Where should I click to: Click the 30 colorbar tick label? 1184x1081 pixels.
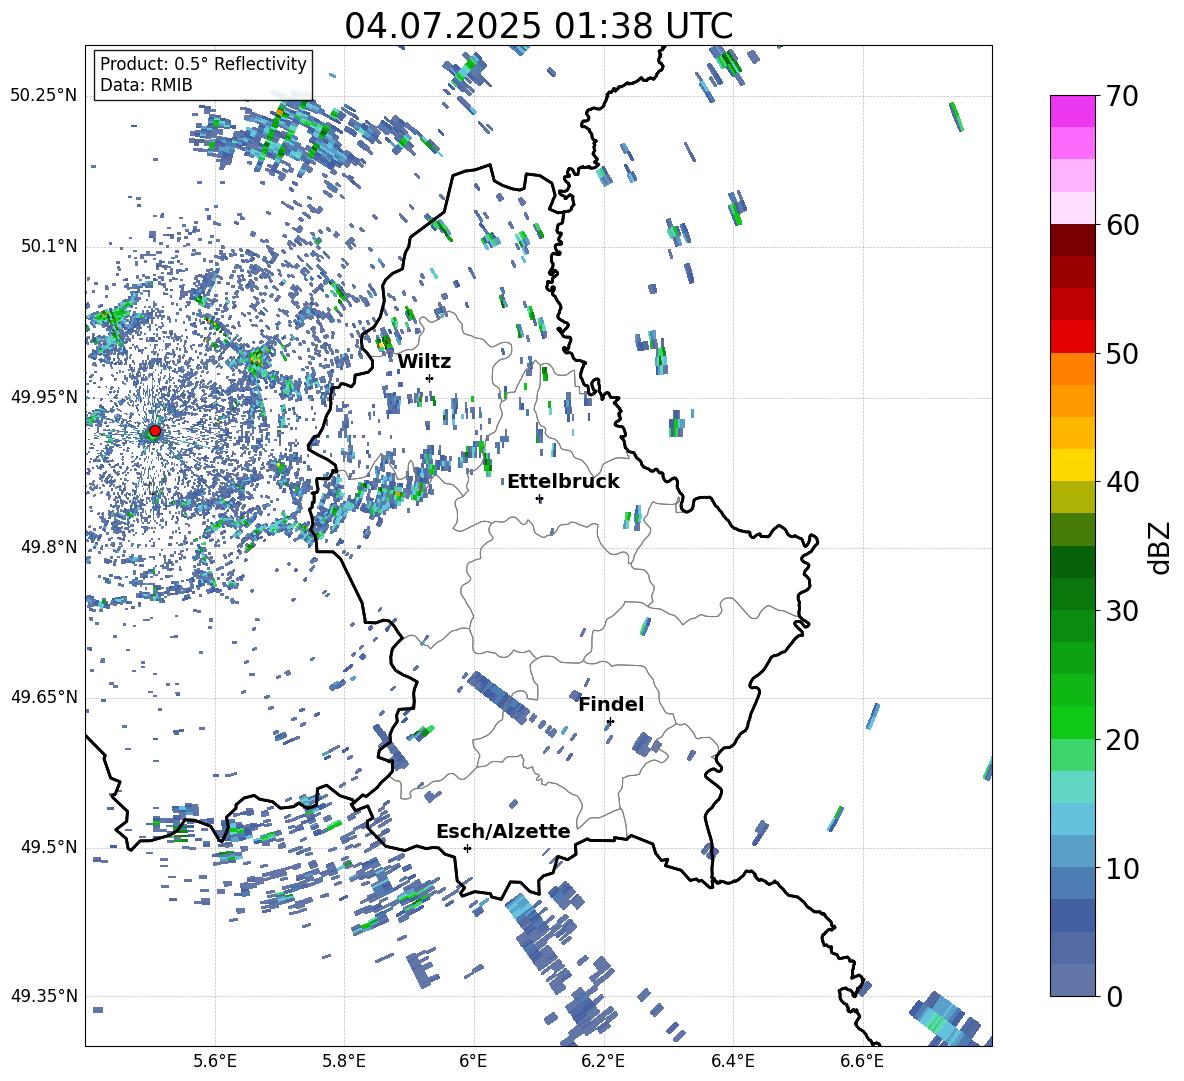[x=1122, y=611]
